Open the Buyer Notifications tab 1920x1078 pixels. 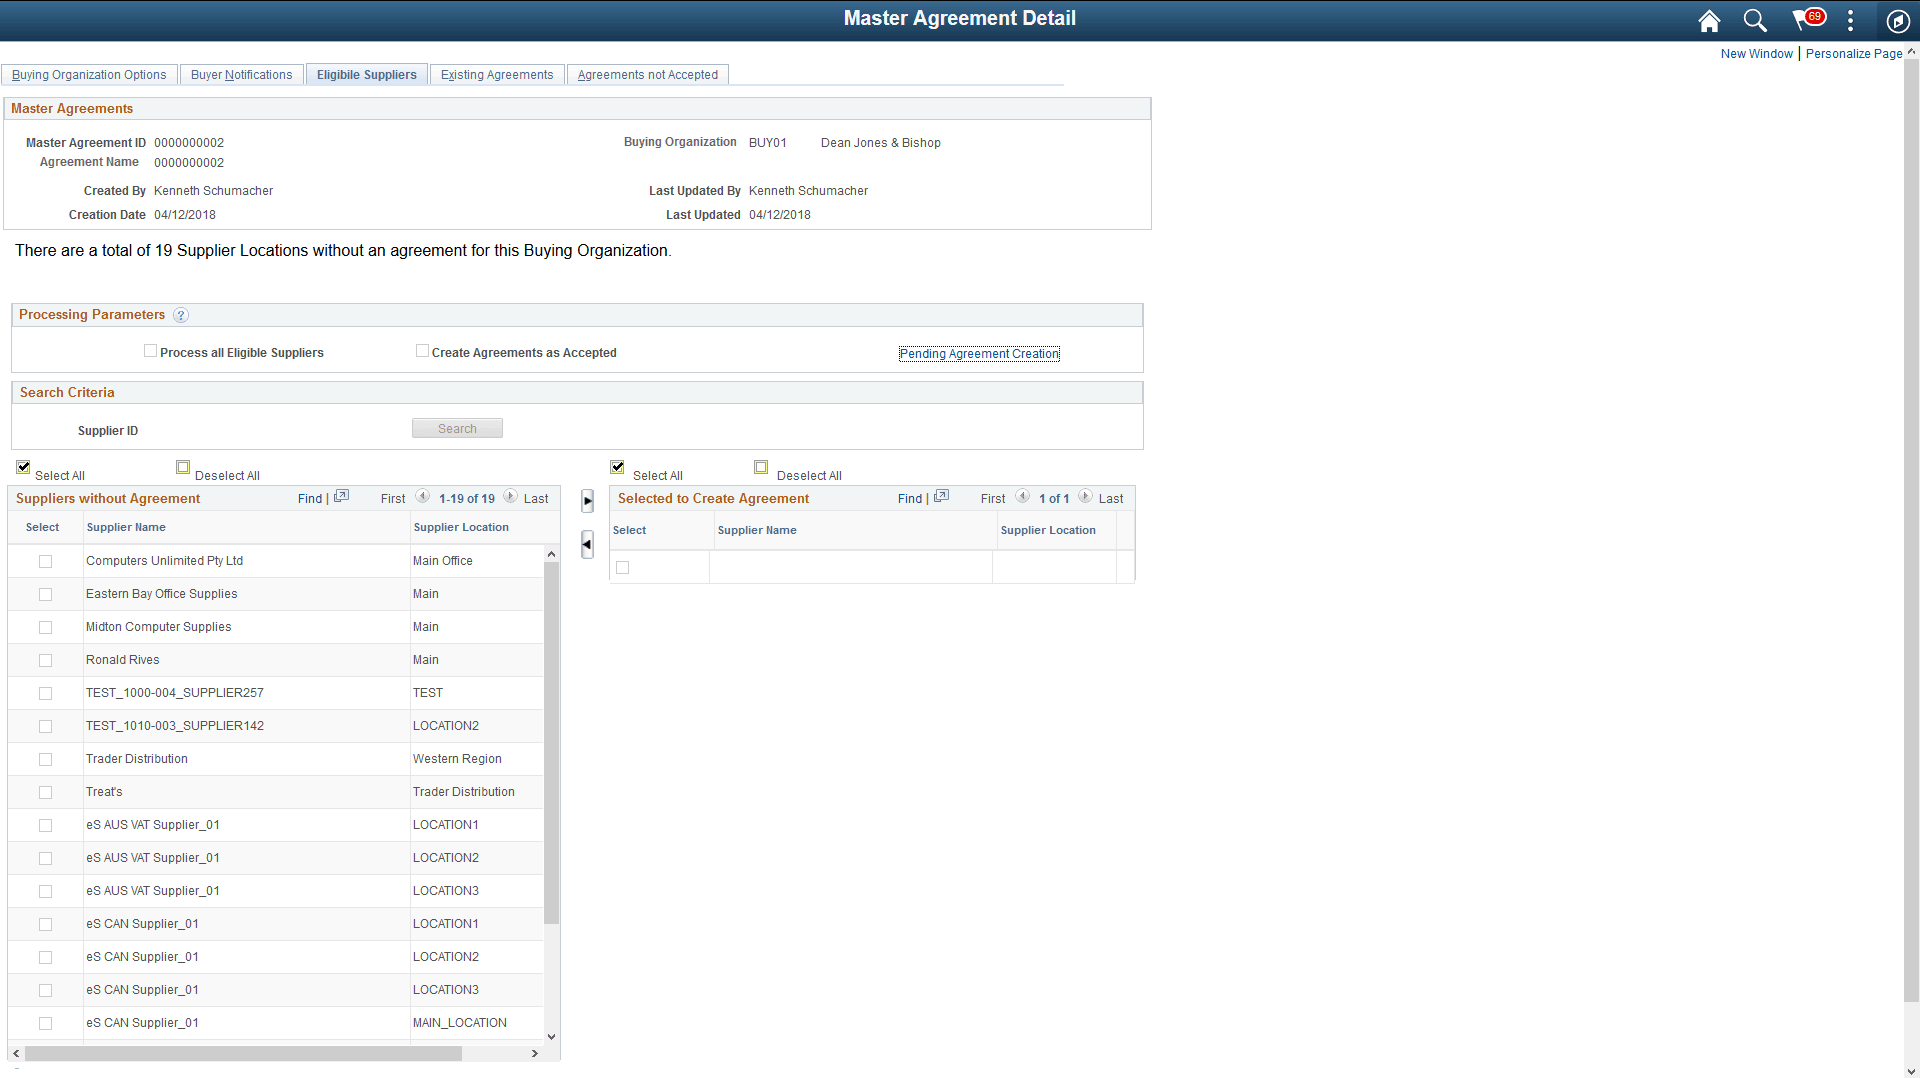click(x=241, y=74)
